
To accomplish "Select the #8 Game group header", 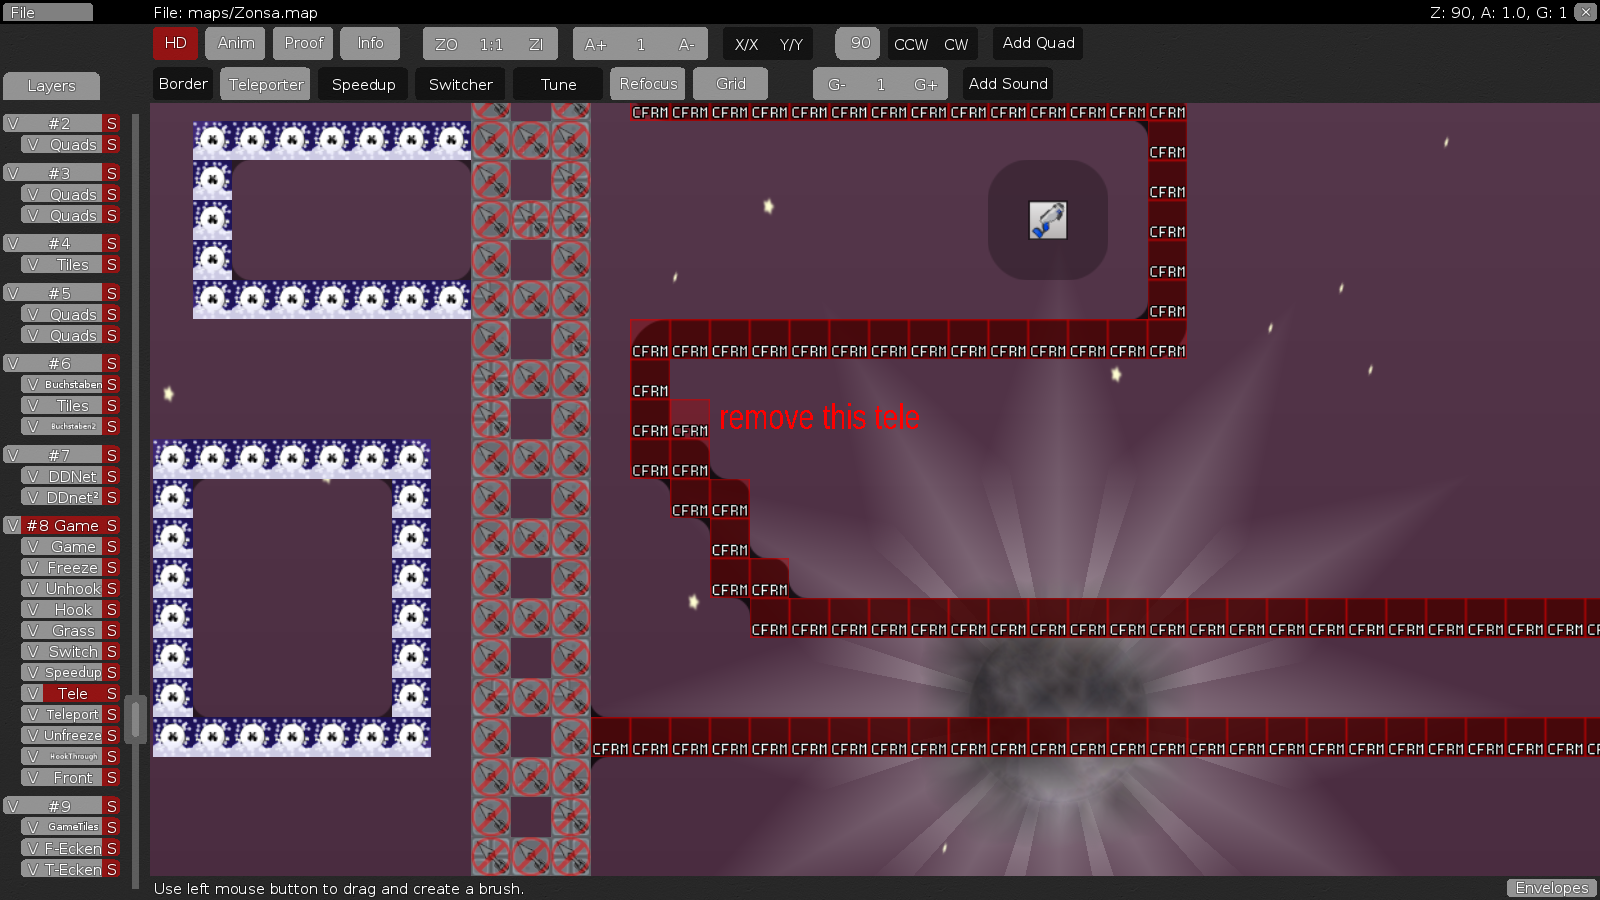I will pos(62,525).
